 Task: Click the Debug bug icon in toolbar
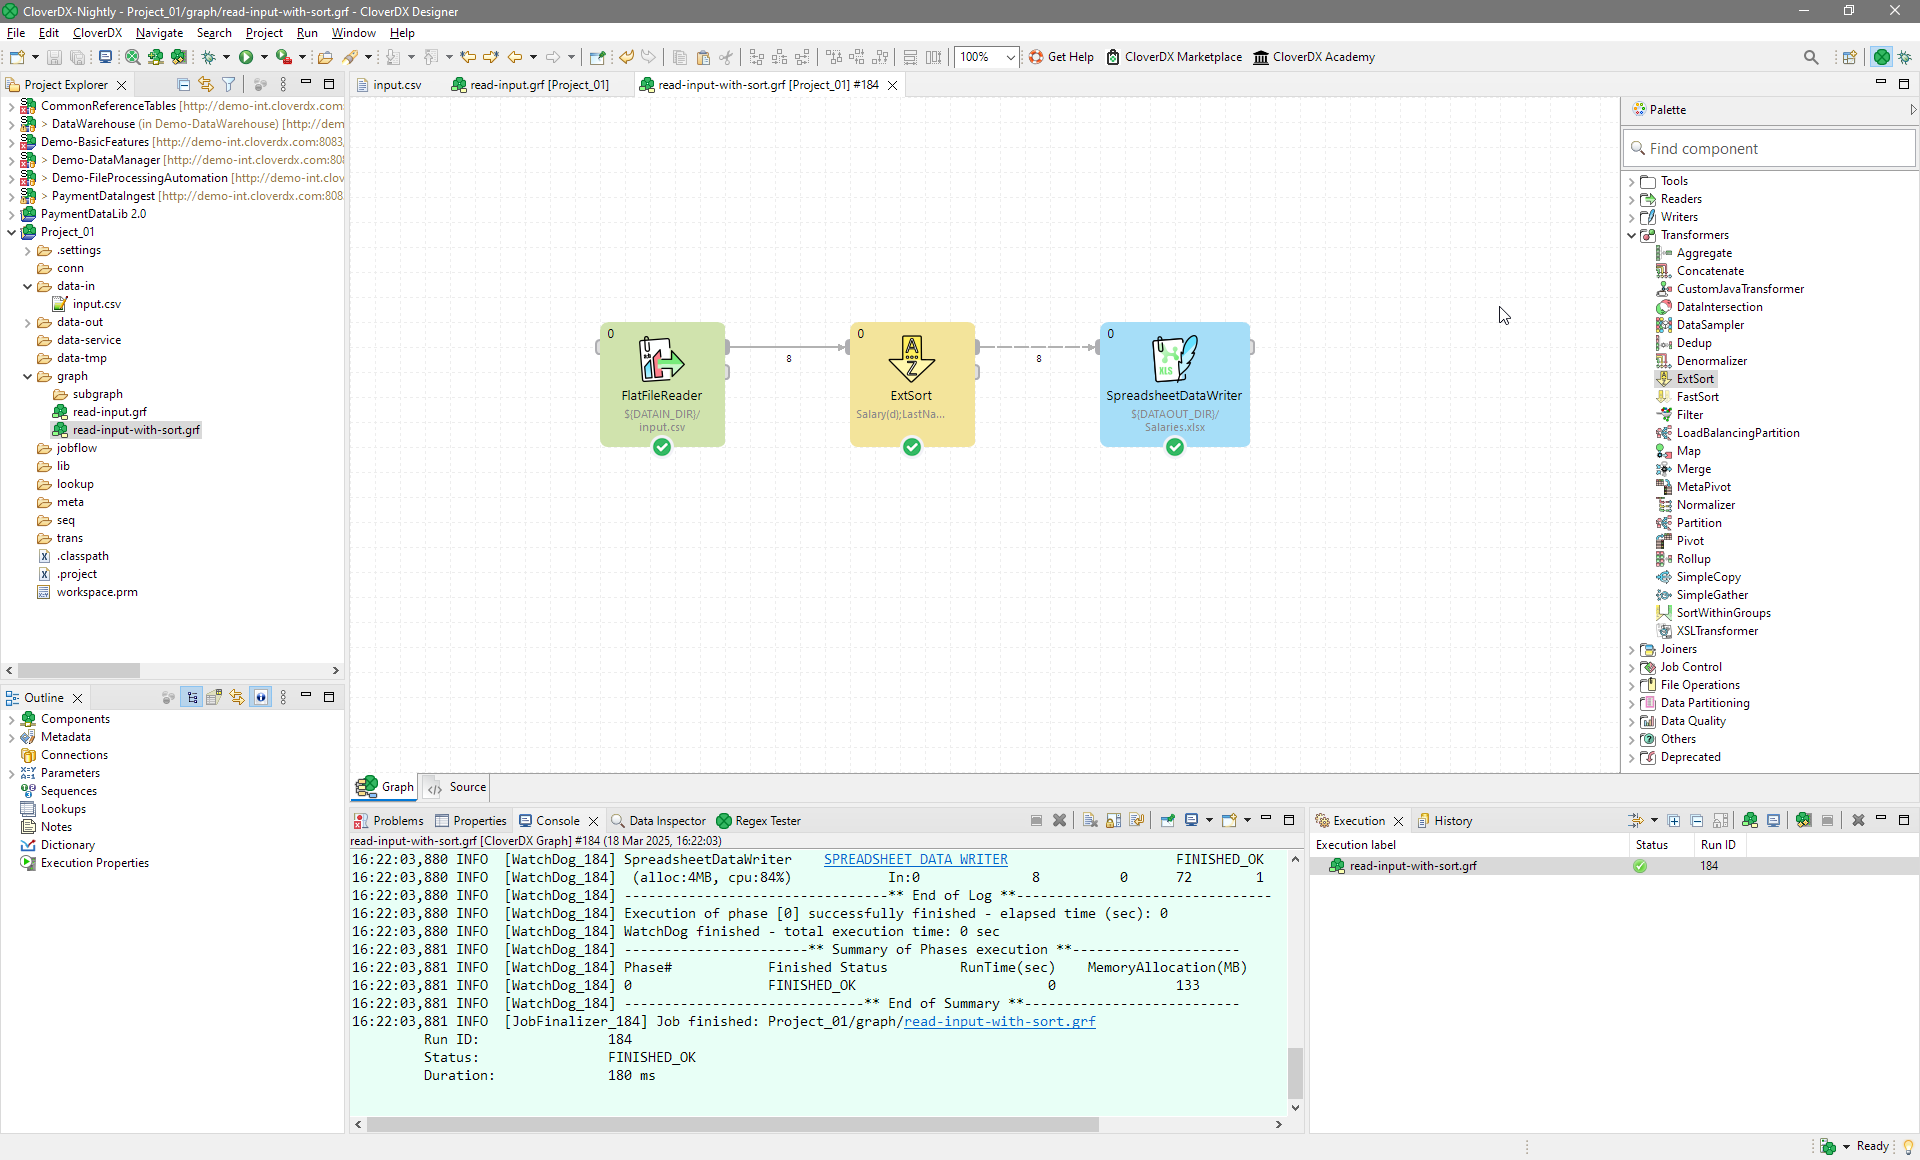coord(208,57)
